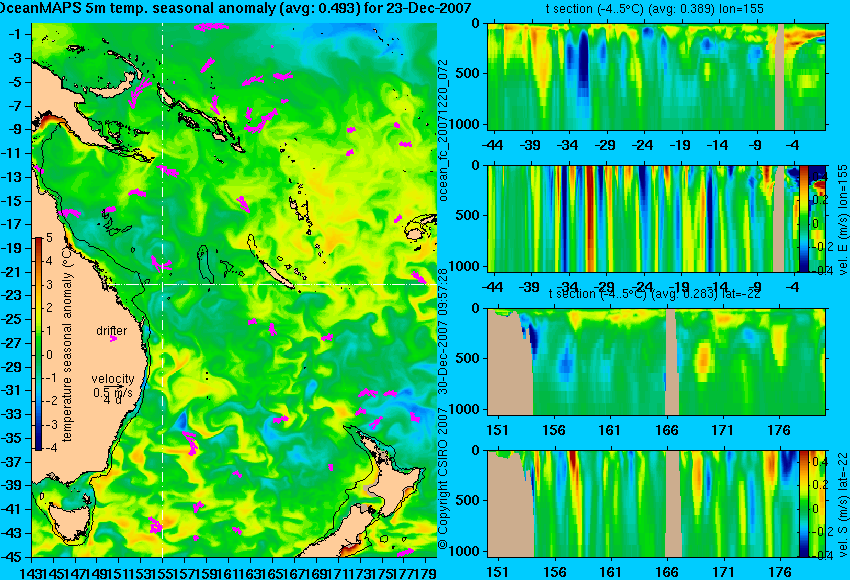Click the -23 latitude tick on the map axis

tap(15, 295)
